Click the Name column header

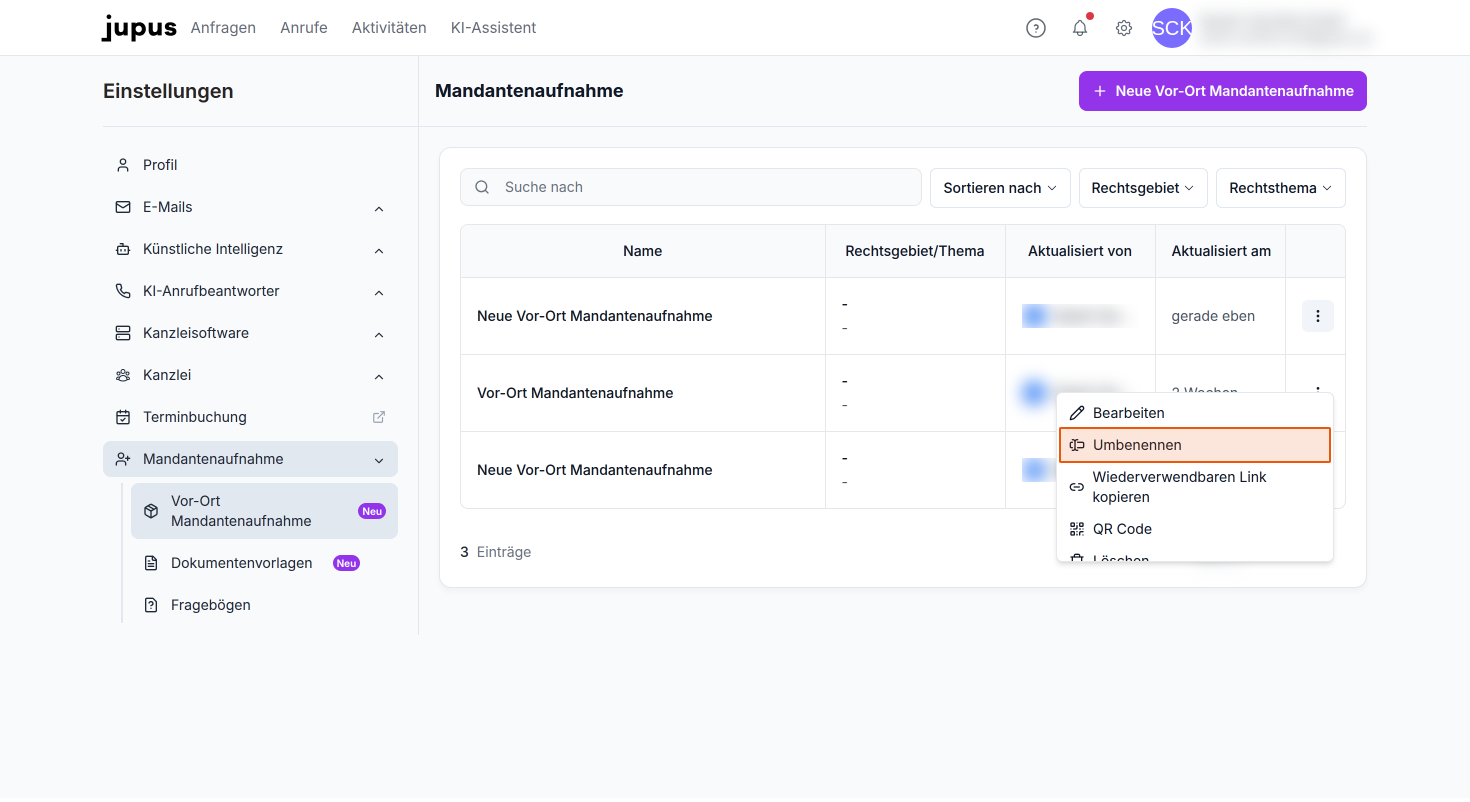tap(642, 251)
